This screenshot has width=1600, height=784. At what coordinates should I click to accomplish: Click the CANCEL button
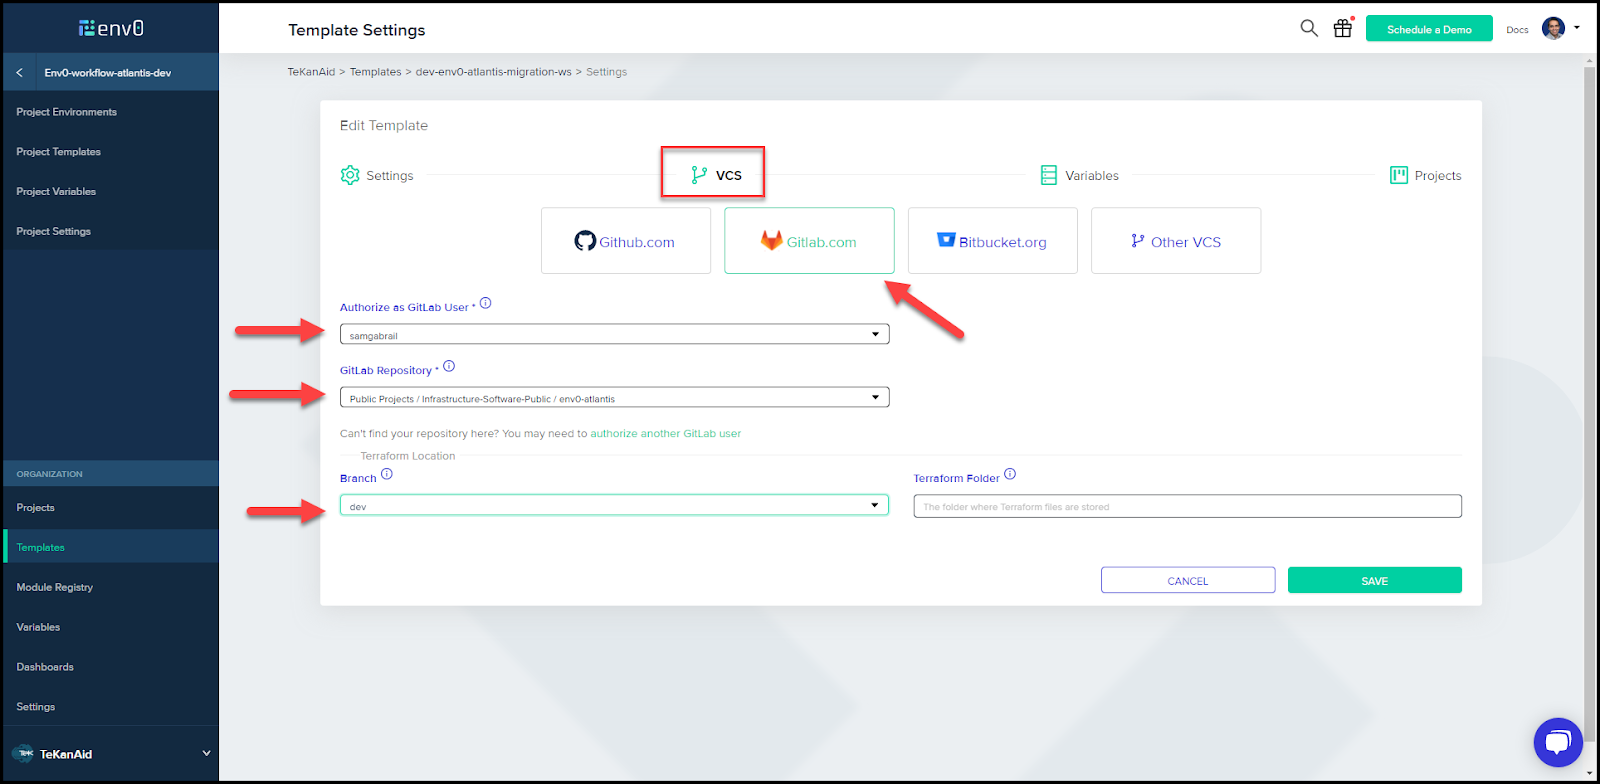[x=1188, y=580]
